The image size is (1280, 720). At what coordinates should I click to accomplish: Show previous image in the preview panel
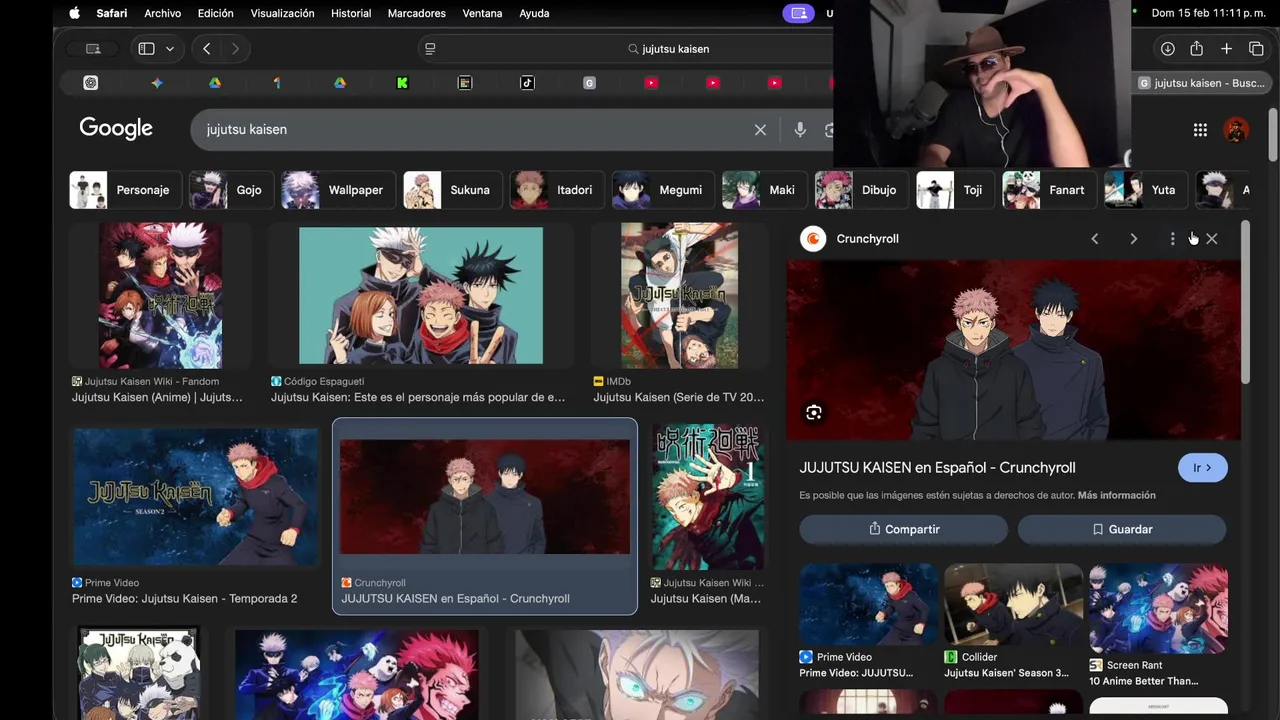tap(1095, 239)
